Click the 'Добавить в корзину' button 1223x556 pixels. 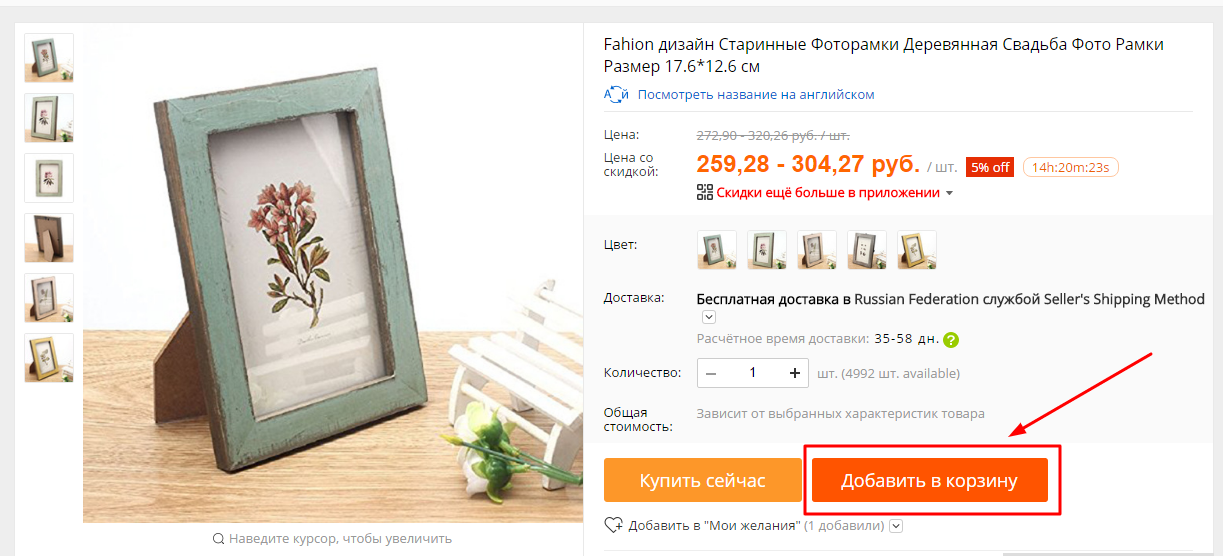pos(929,480)
